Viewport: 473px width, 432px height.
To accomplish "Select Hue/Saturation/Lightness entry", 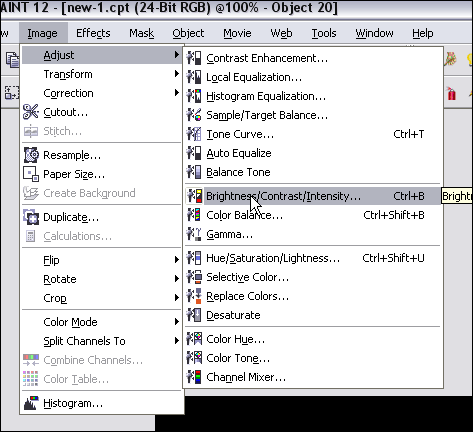I will [313, 258].
